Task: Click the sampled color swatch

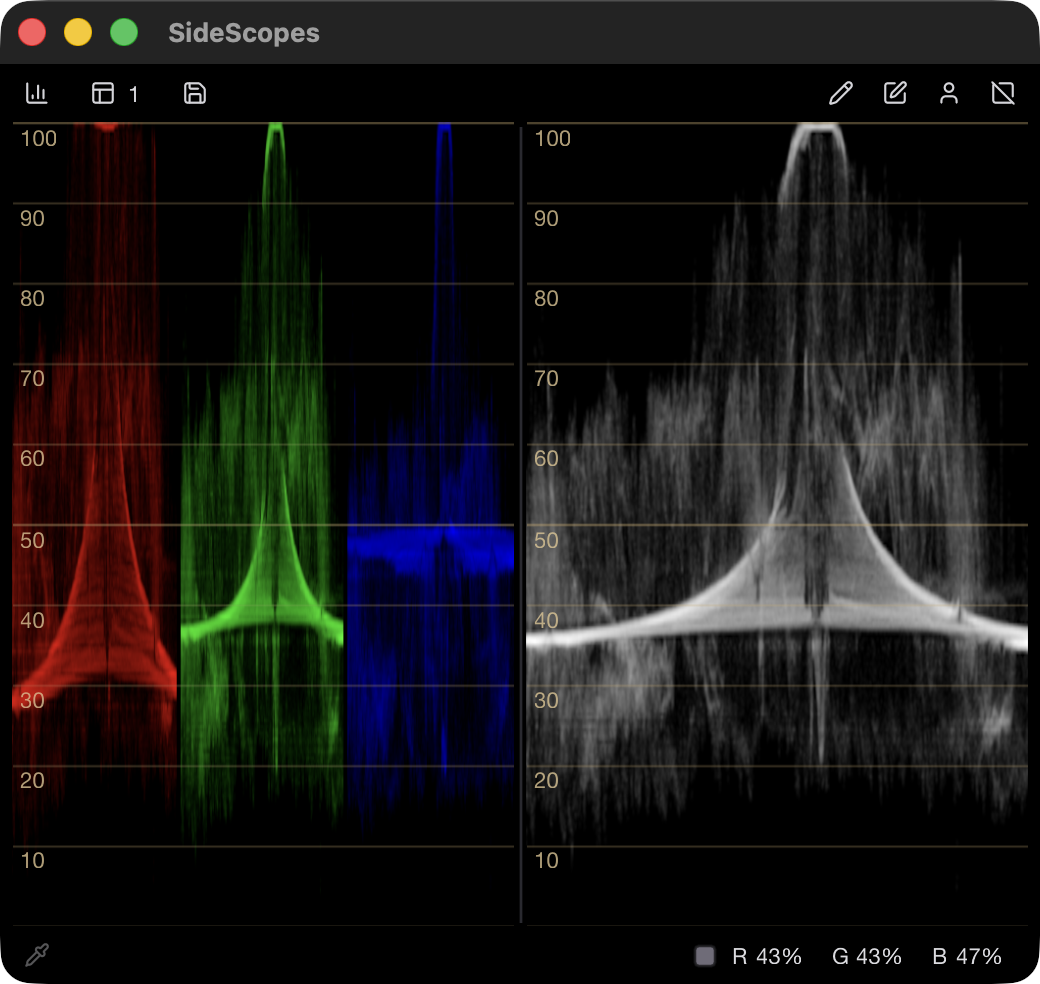Action: tap(705, 956)
